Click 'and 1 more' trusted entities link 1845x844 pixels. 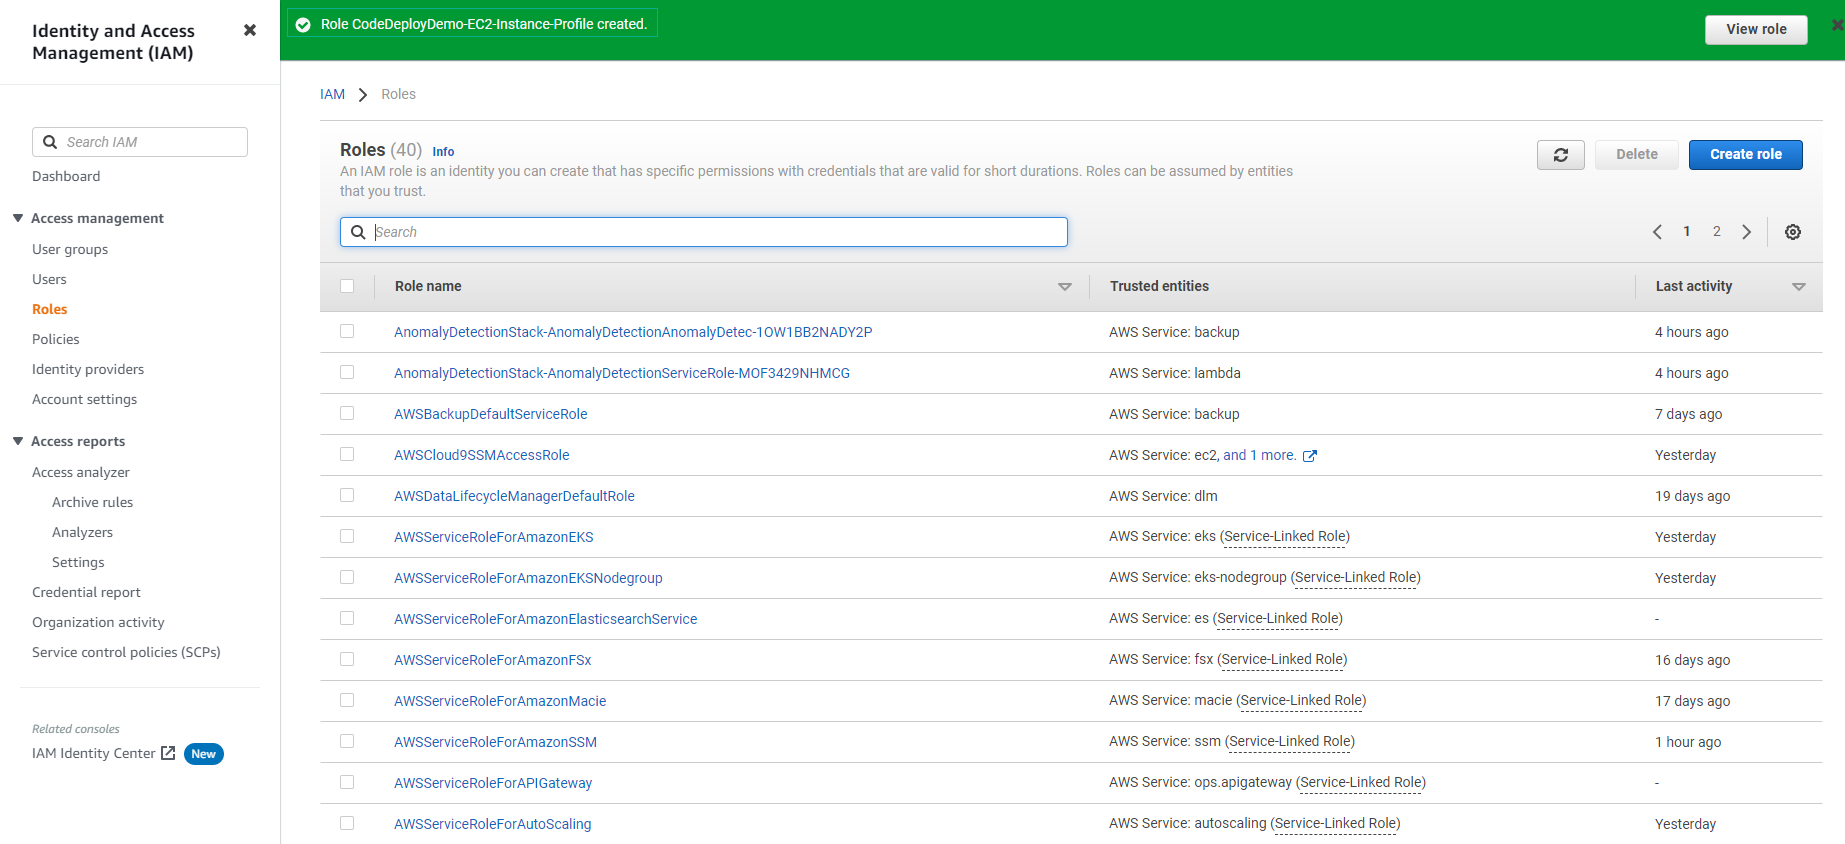click(x=1259, y=455)
